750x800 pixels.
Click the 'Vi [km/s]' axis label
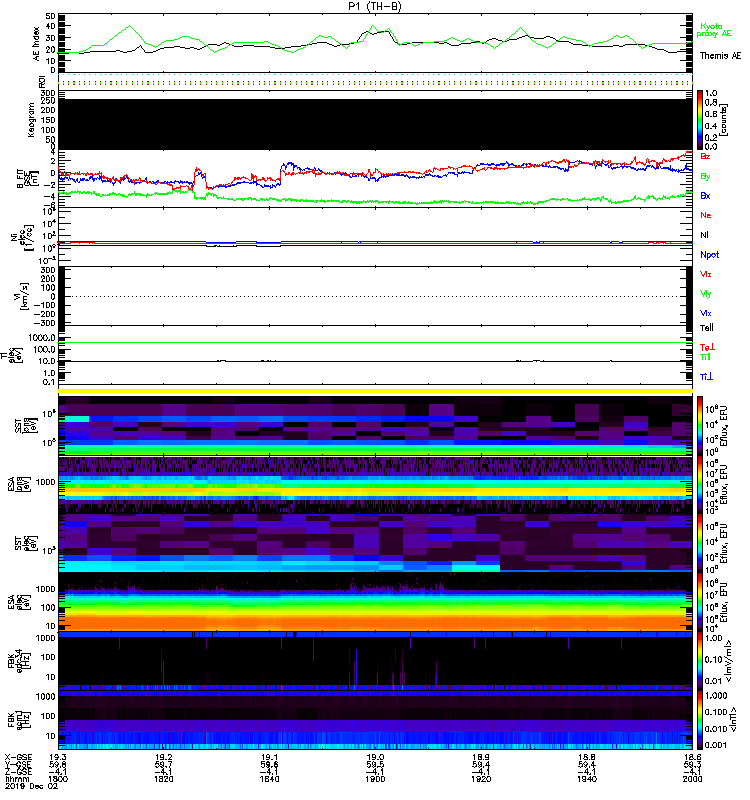(23, 296)
